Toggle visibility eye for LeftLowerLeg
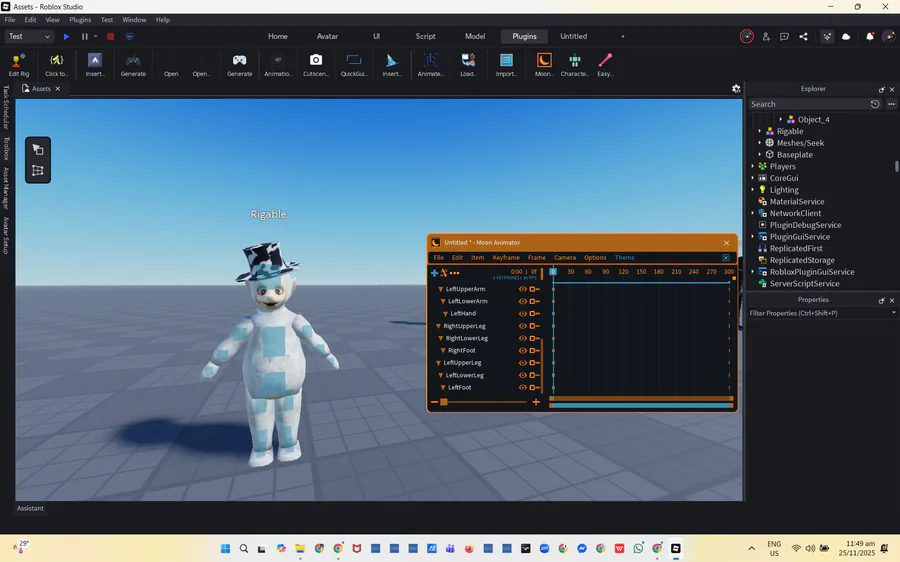 (523, 375)
